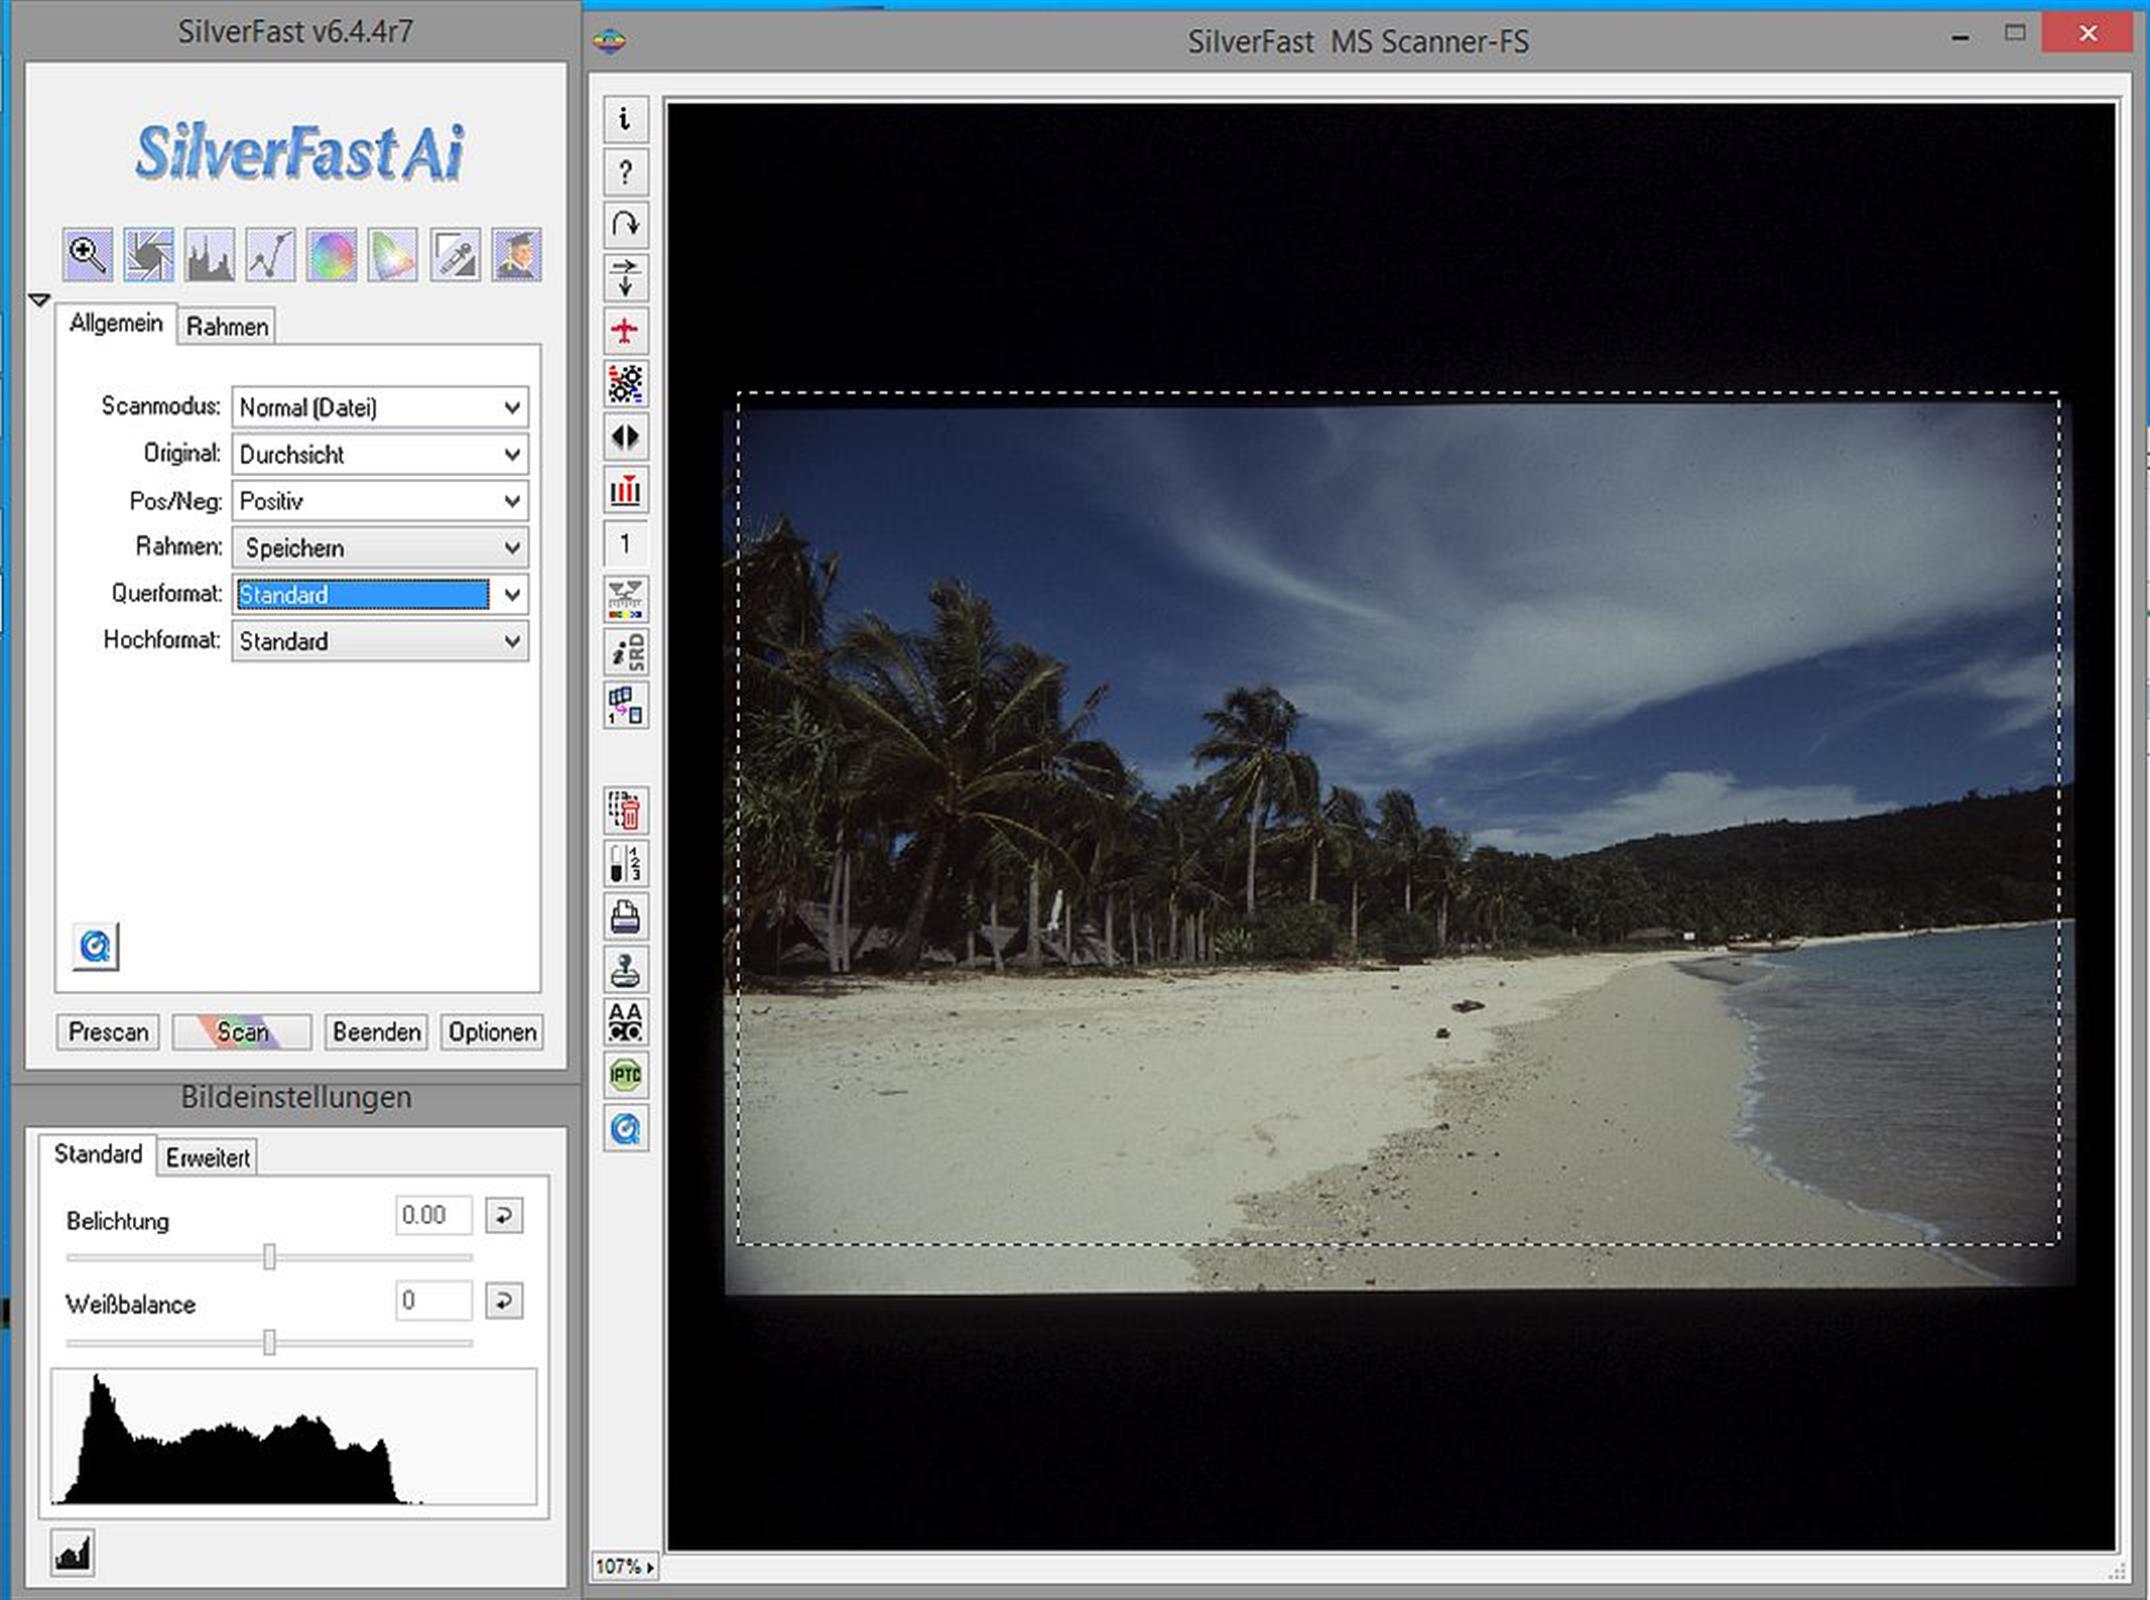This screenshot has height=1600, width=2150.
Task: Click the Weißbalance value input field
Action: coord(433,1300)
